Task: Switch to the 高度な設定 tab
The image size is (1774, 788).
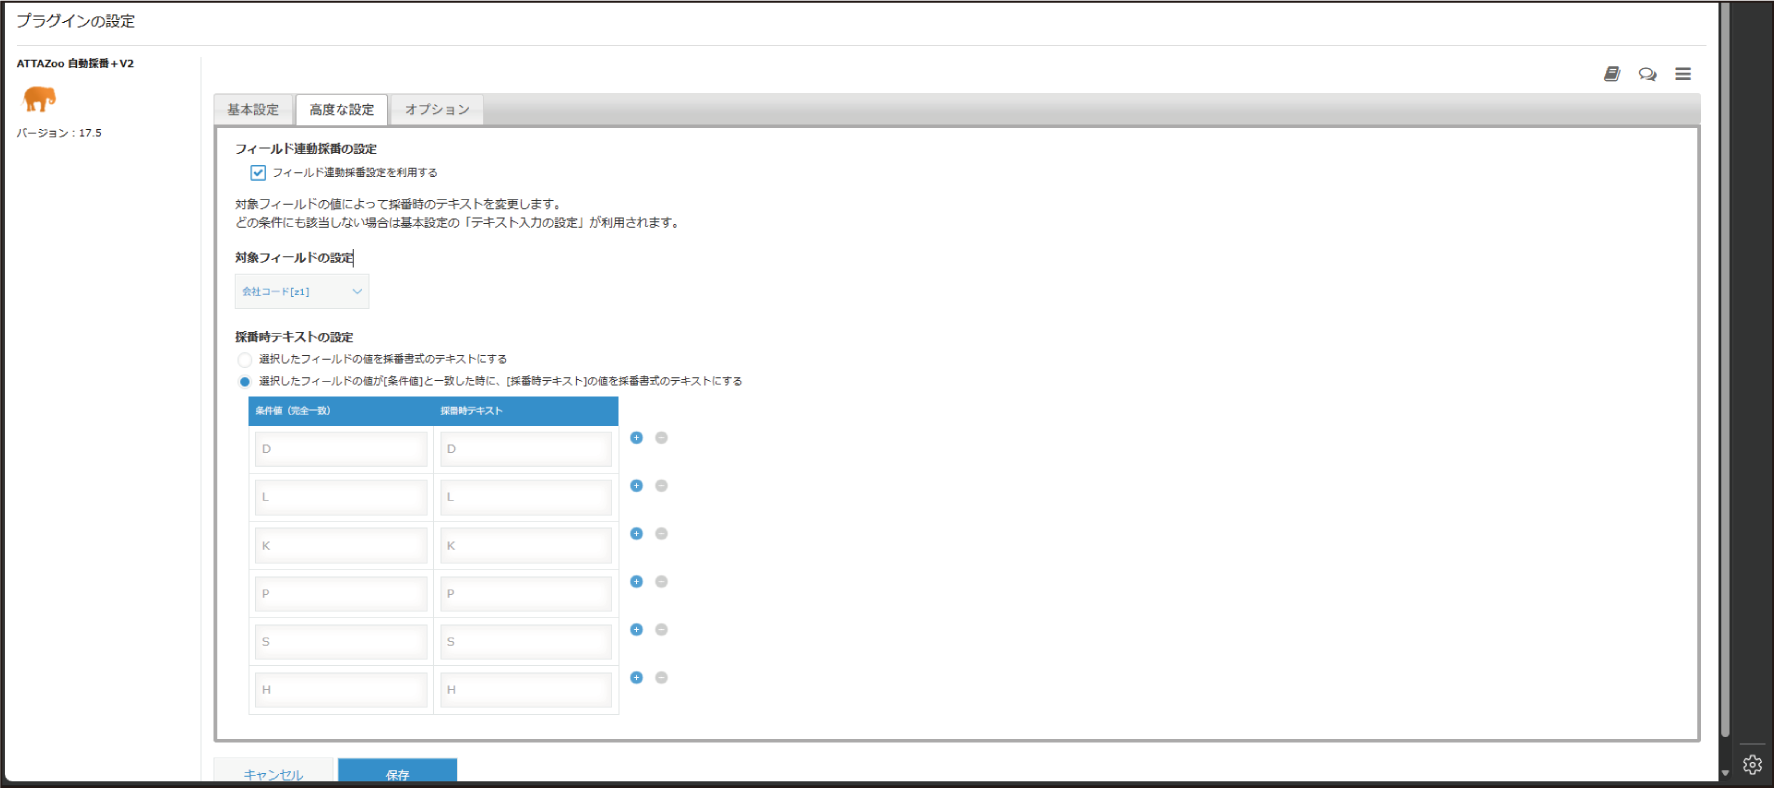Action: click(x=342, y=110)
